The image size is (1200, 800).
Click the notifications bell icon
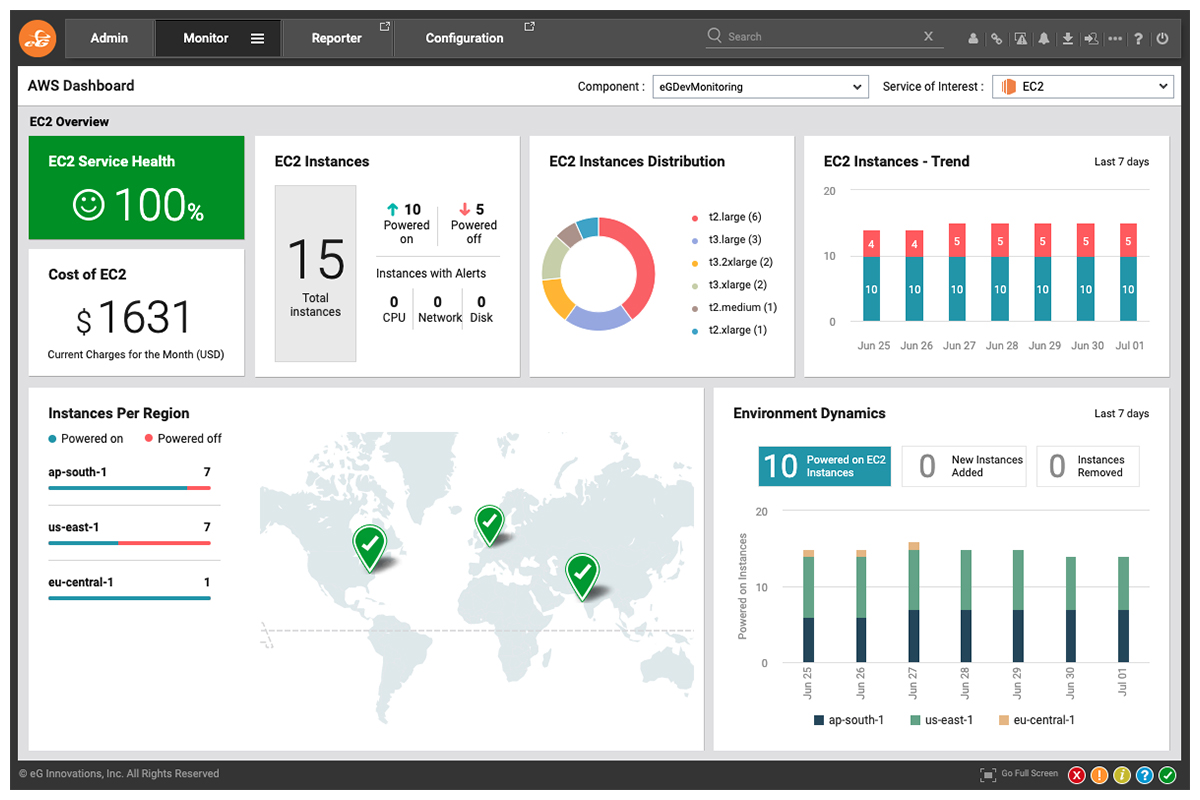click(1044, 39)
